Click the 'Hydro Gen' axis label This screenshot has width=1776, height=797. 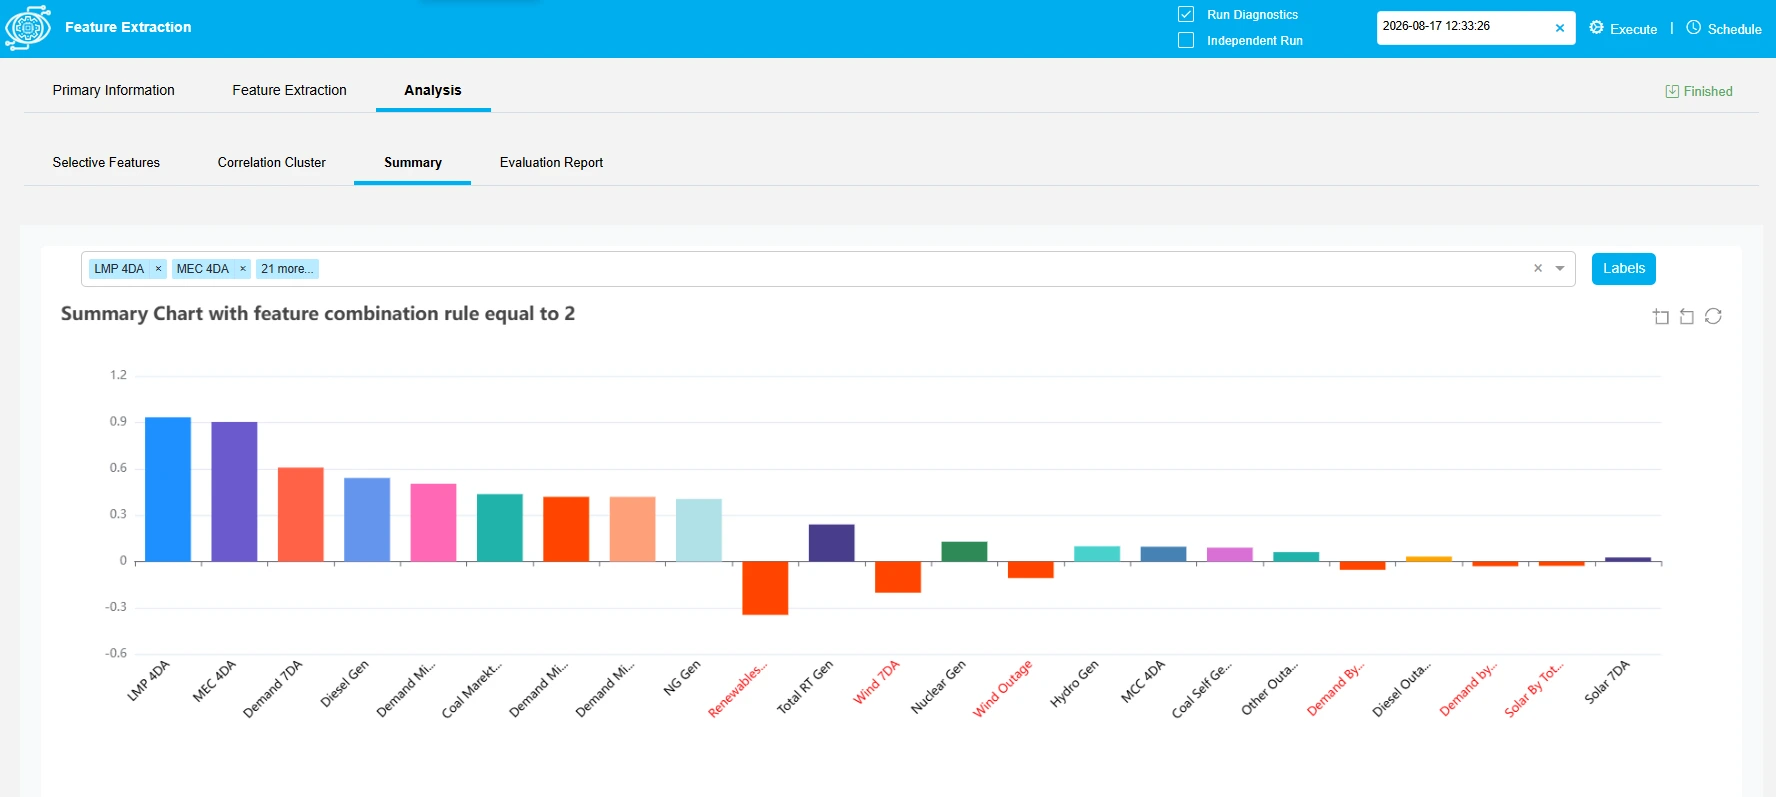point(1075,684)
